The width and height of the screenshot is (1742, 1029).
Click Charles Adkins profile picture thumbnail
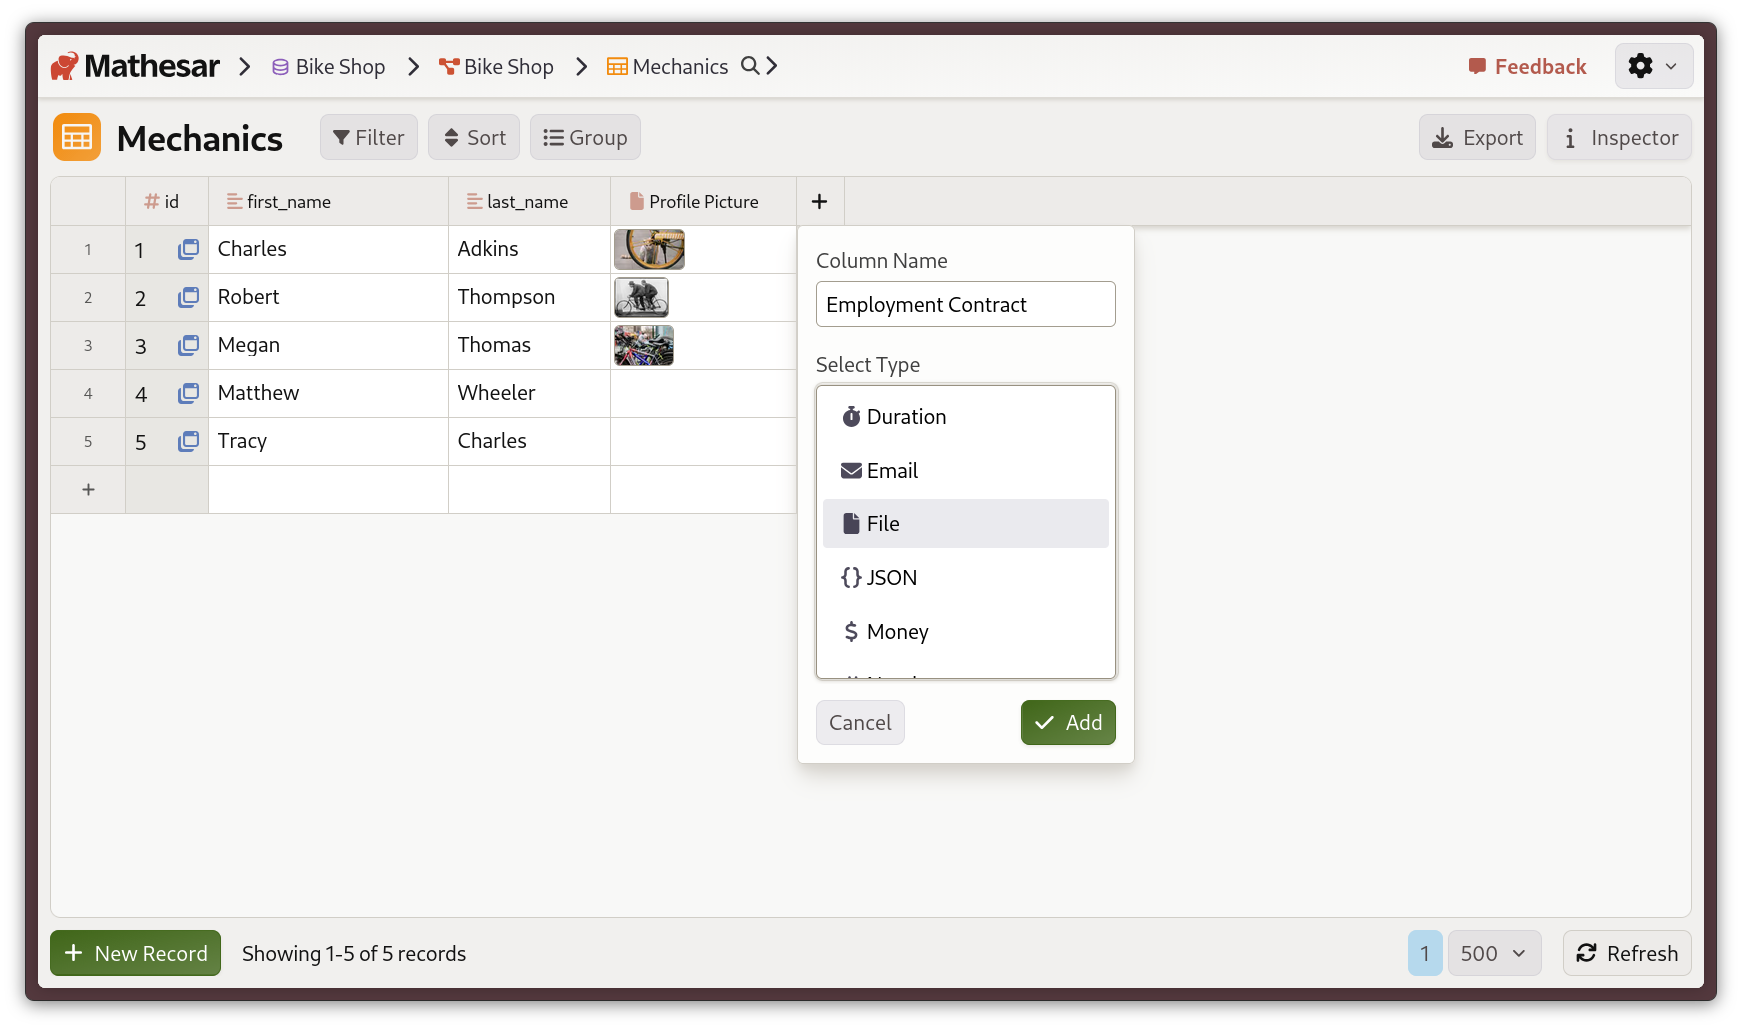tap(649, 249)
